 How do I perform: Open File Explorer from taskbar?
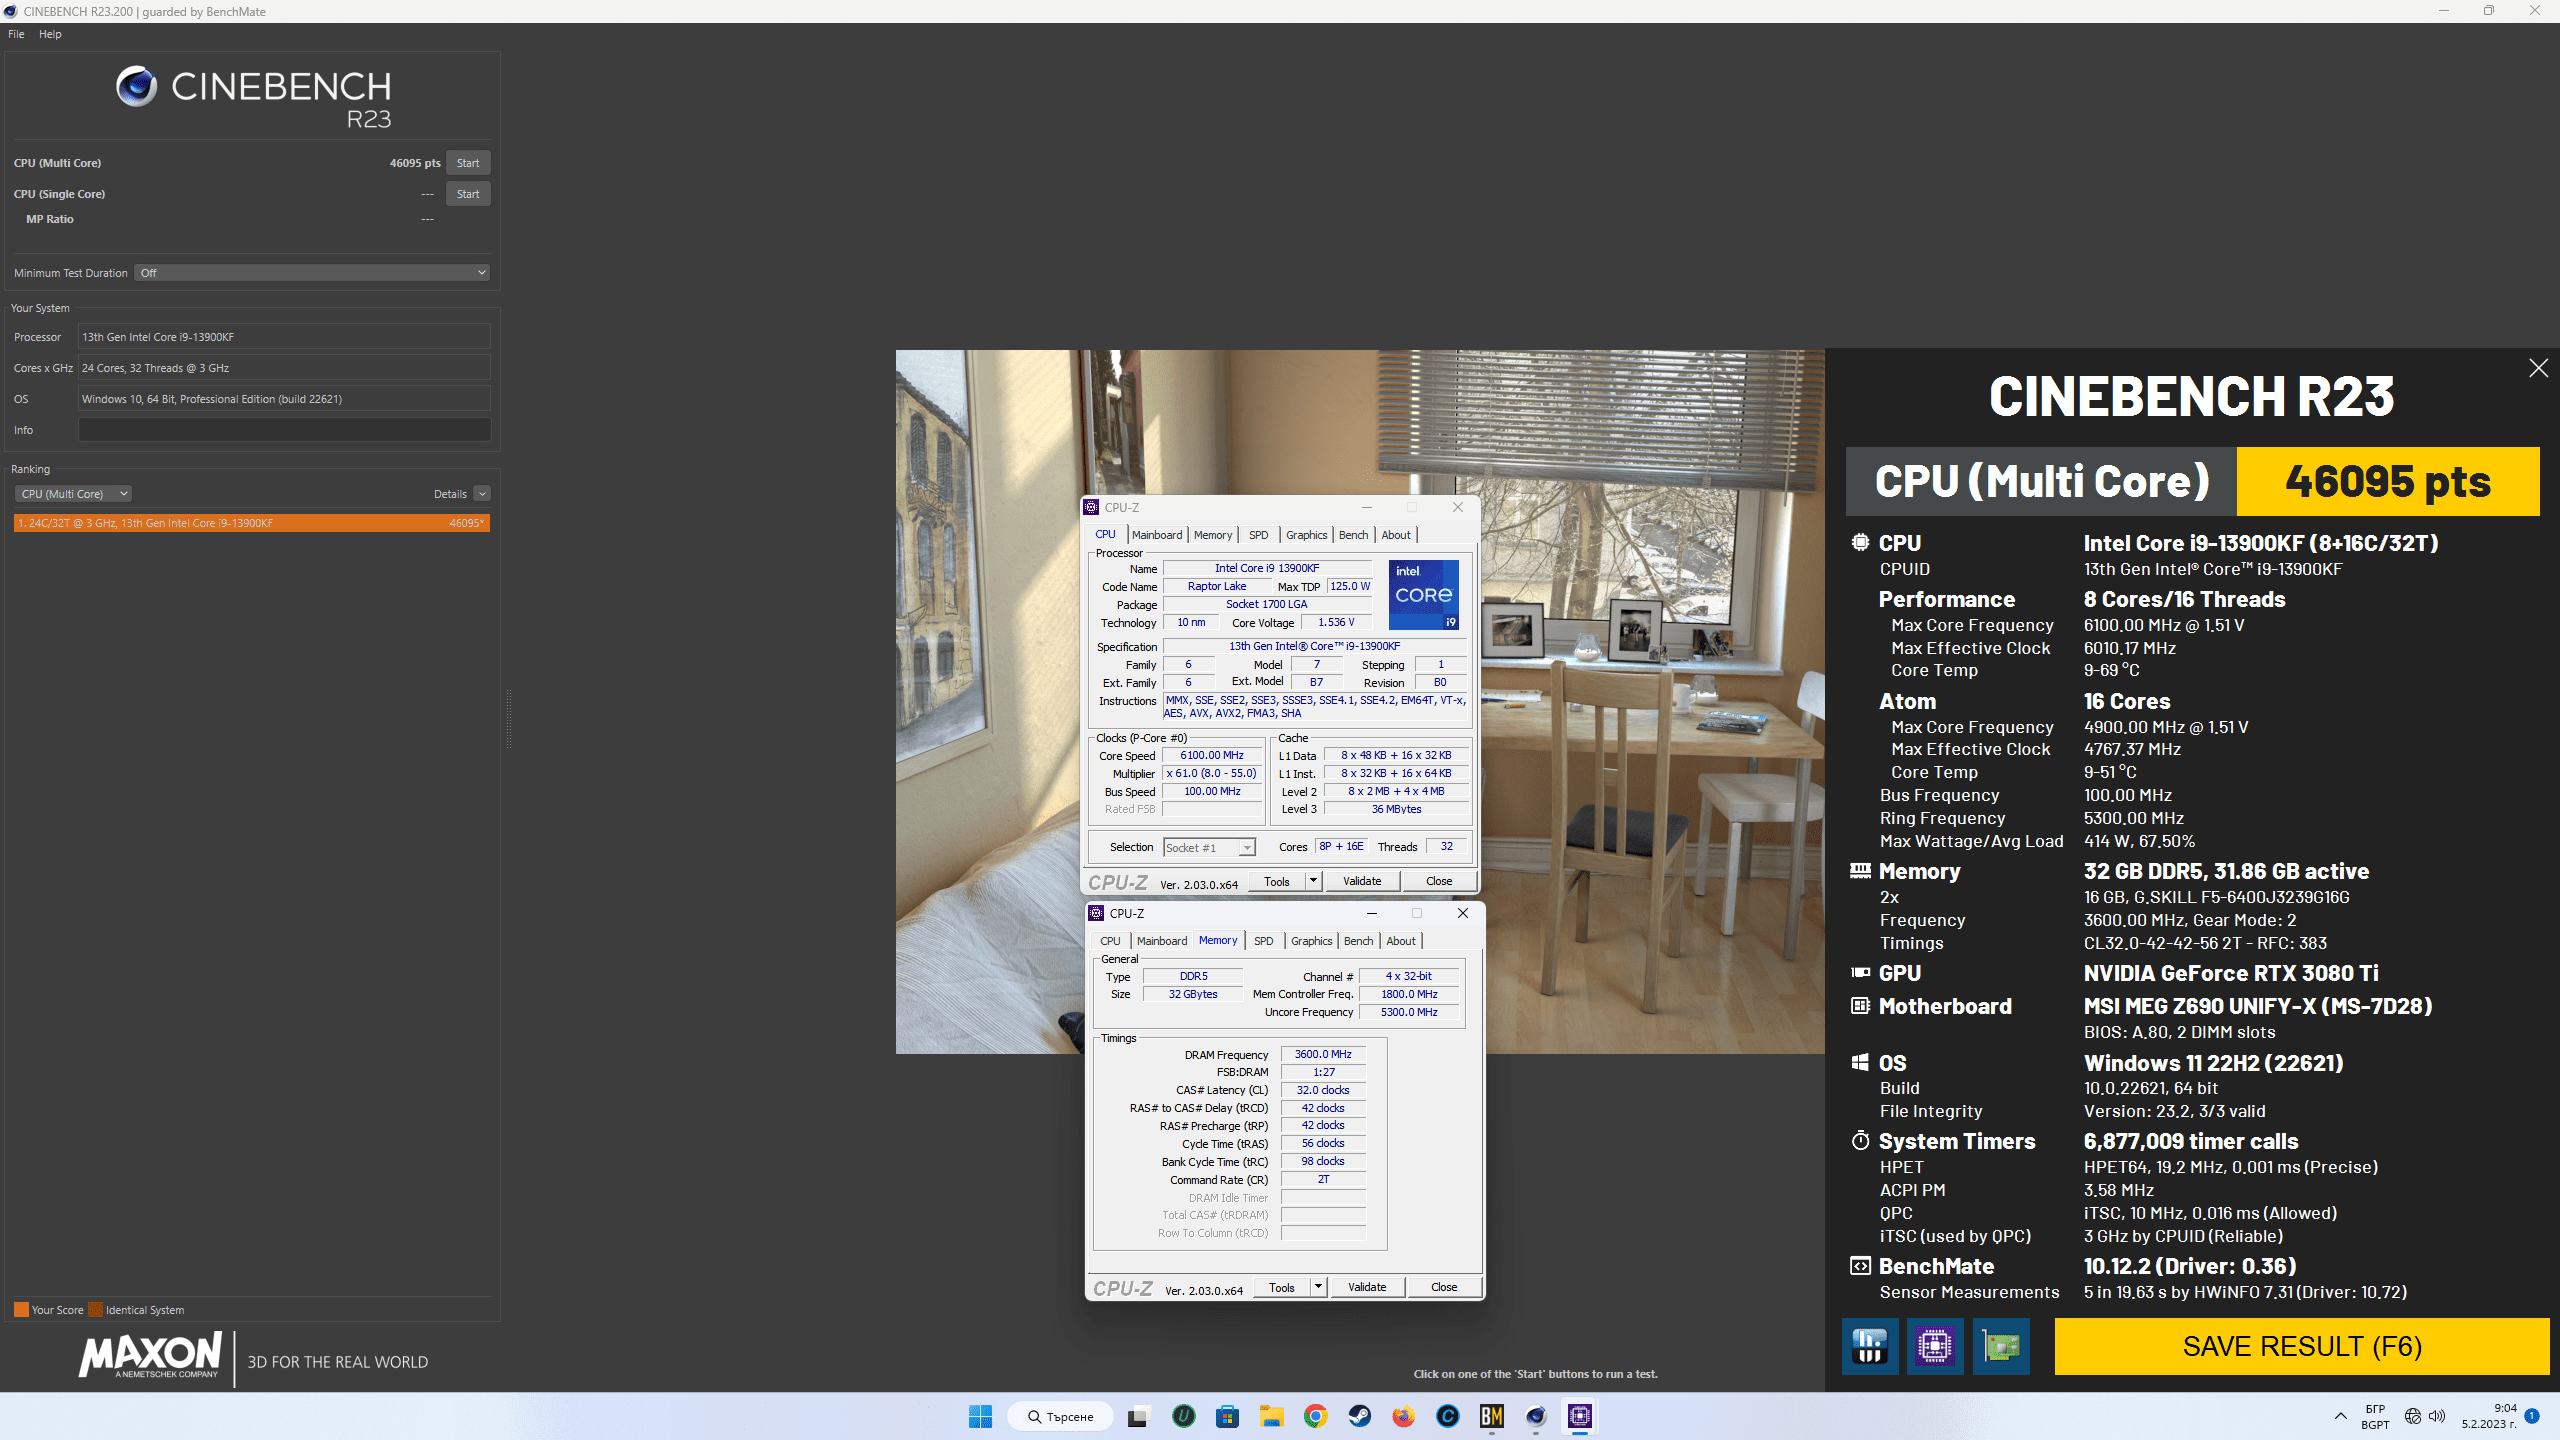[x=1271, y=1416]
